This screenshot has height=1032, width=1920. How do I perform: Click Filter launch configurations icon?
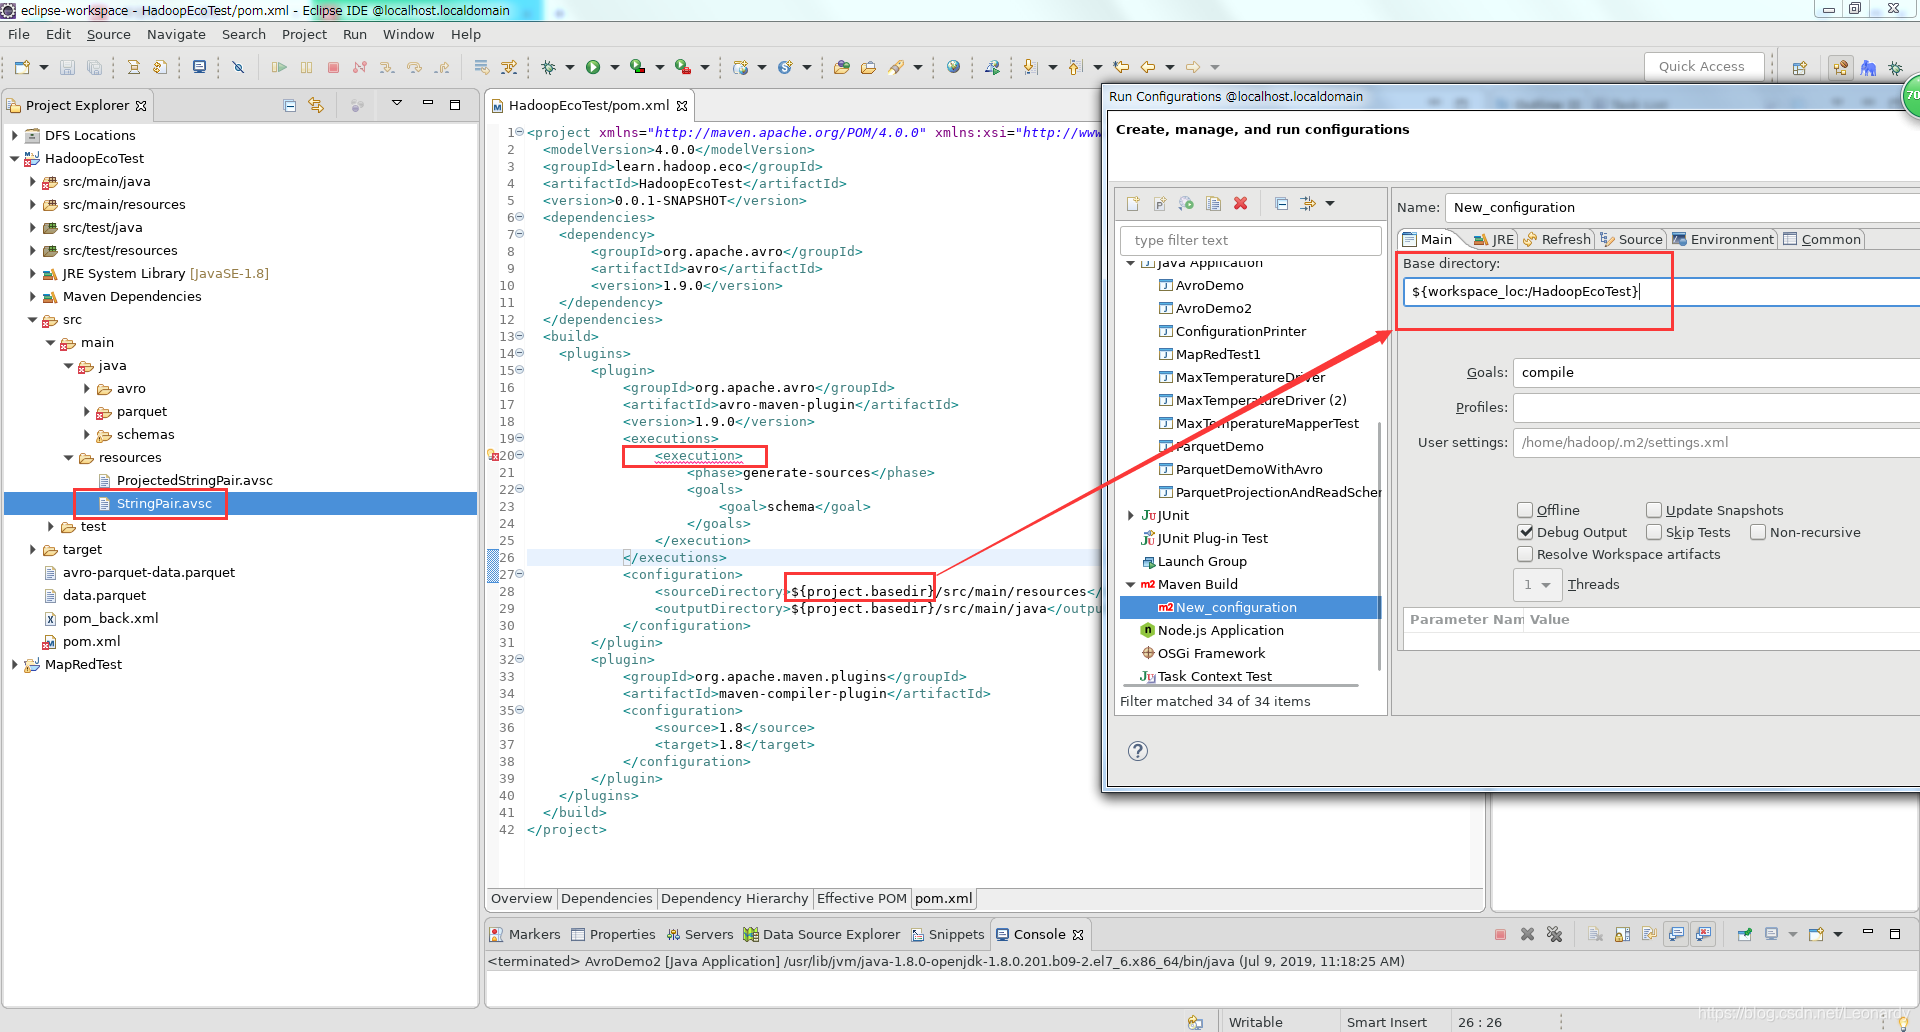pyautogui.click(x=1308, y=203)
